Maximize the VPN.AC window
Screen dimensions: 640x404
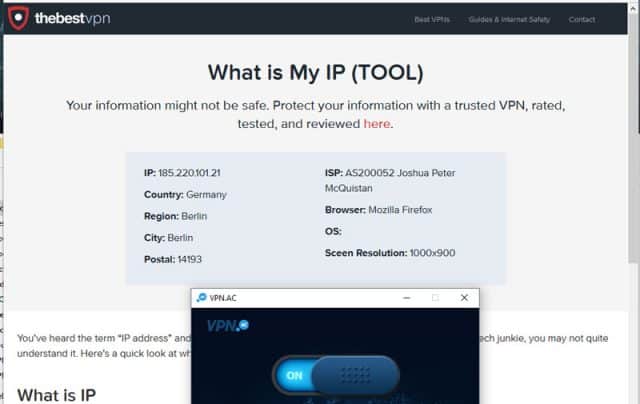[435, 298]
